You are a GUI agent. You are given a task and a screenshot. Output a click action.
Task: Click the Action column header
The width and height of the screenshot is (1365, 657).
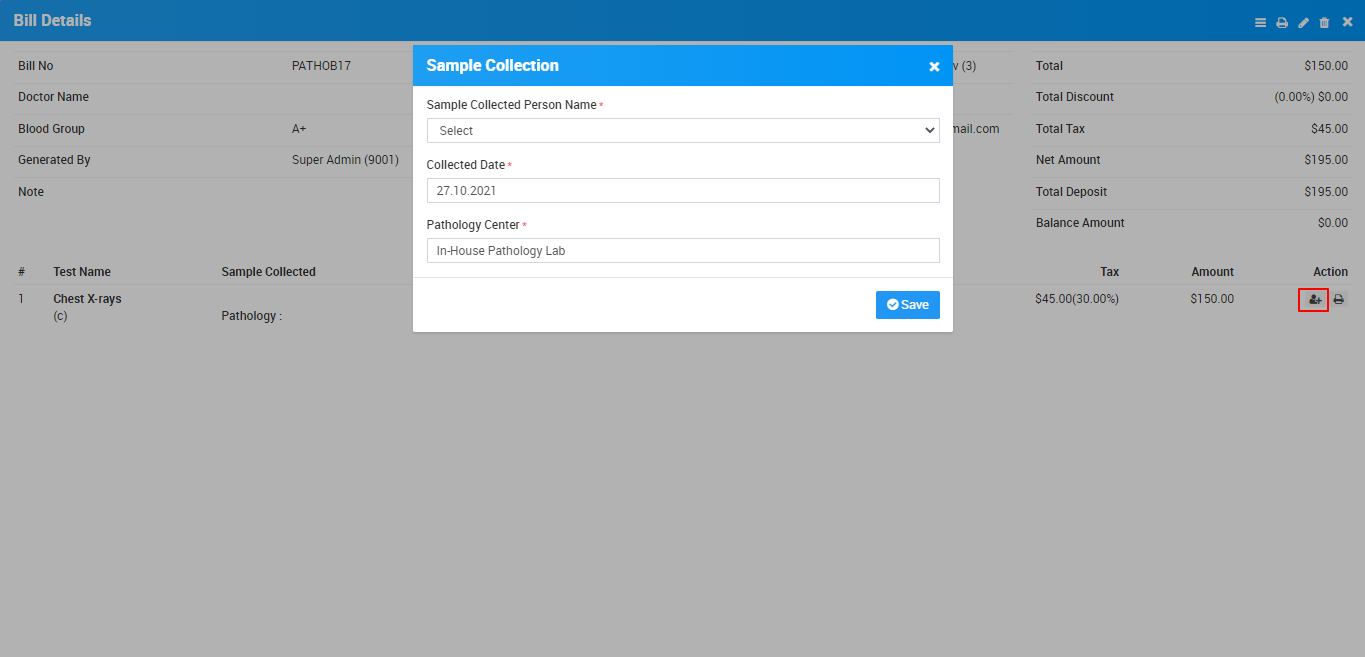(1330, 272)
